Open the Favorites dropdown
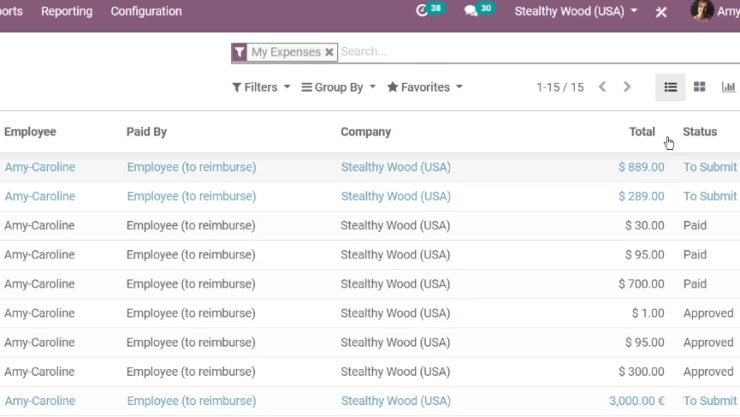Image resolution: width=740 pixels, height=417 pixels. coord(425,87)
